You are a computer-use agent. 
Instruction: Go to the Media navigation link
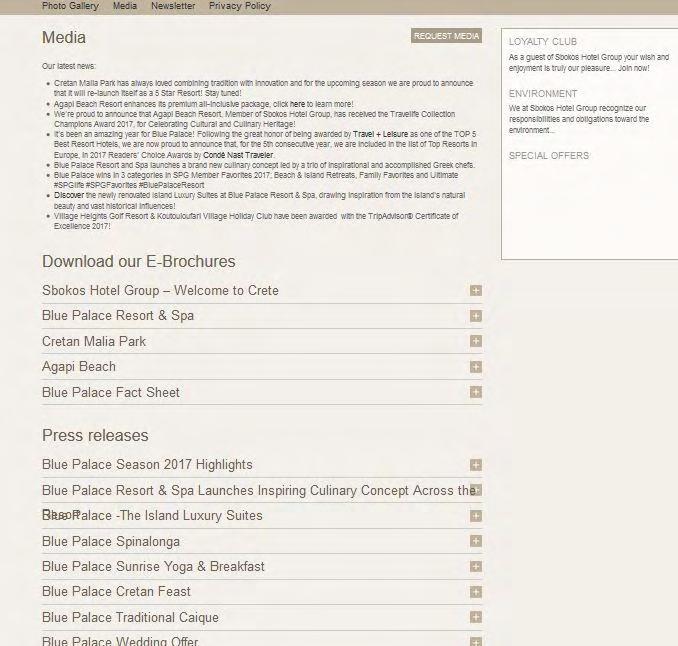pyautogui.click(x=125, y=6)
